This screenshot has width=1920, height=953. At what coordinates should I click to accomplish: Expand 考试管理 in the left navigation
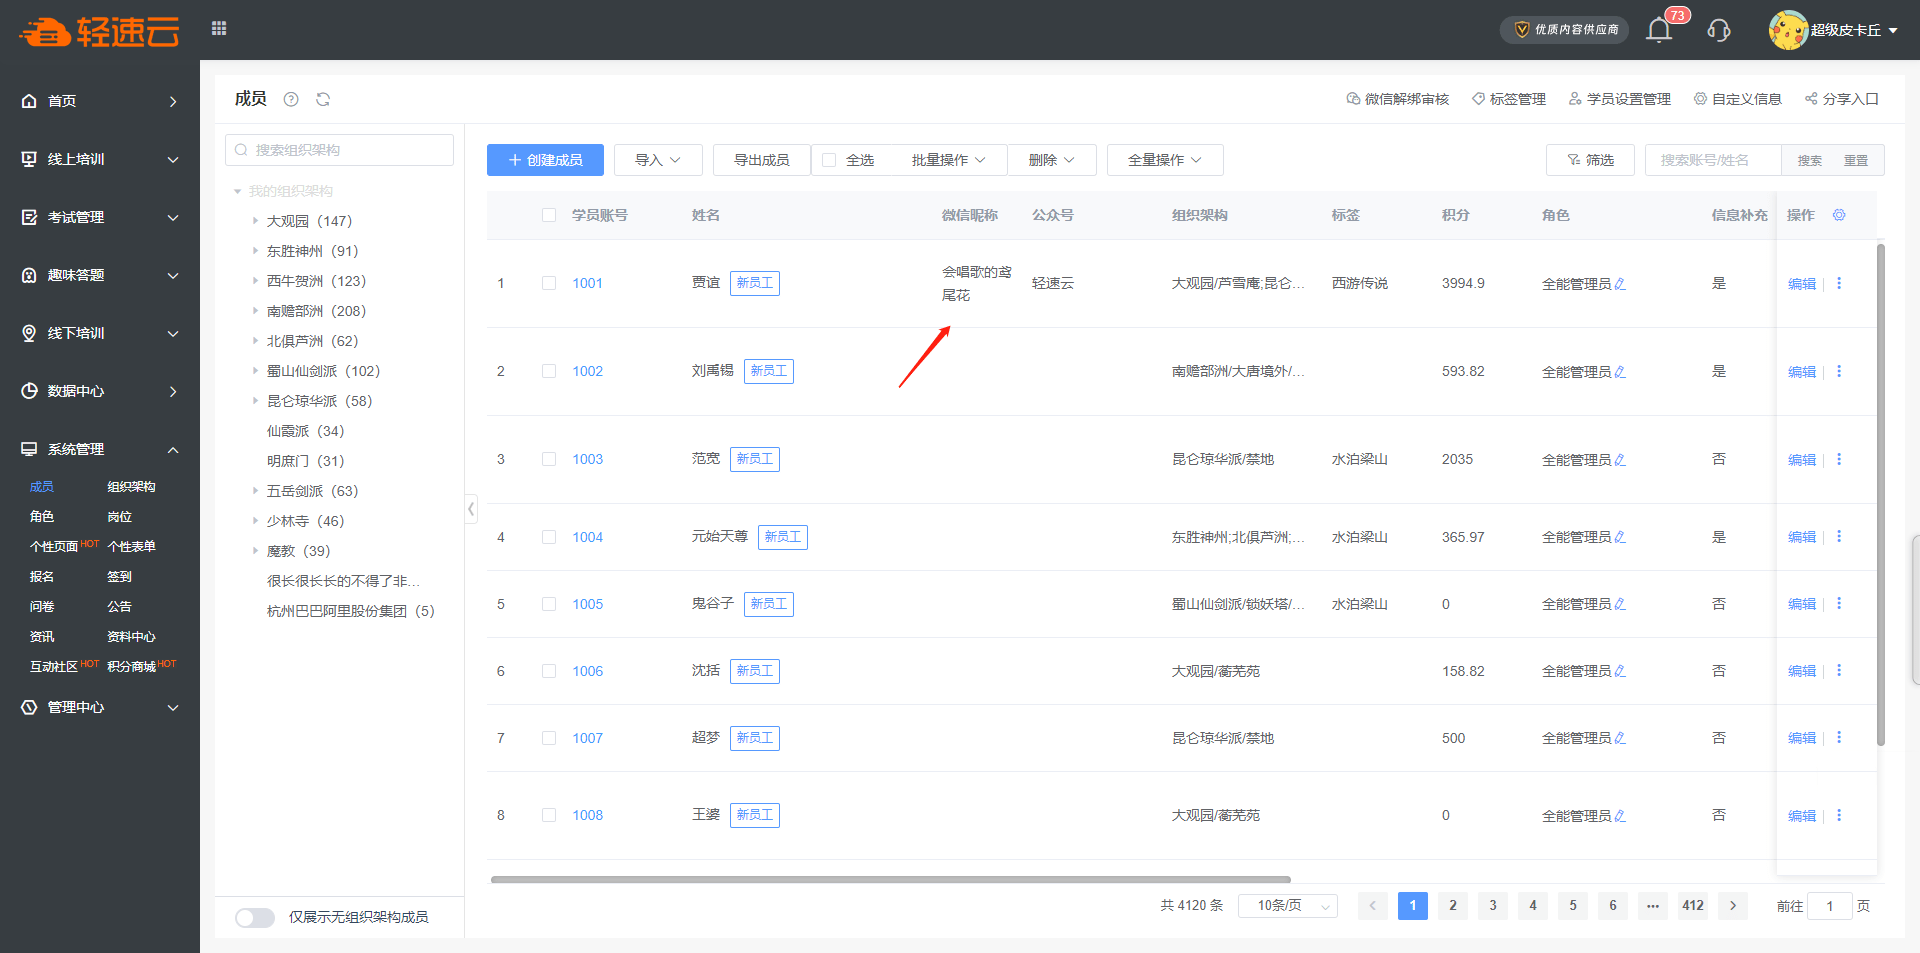pyautogui.click(x=100, y=217)
